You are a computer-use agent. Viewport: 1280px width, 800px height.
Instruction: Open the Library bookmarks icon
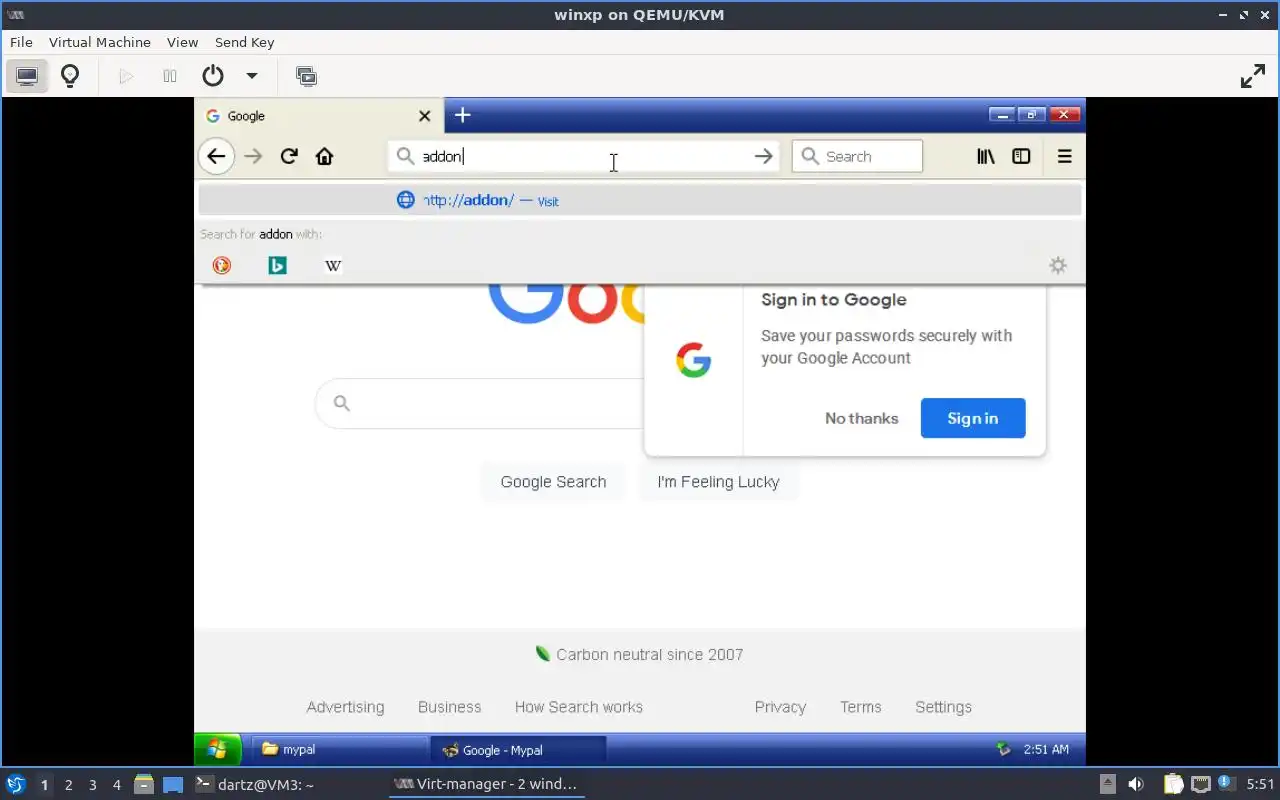pyautogui.click(x=986, y=156)
